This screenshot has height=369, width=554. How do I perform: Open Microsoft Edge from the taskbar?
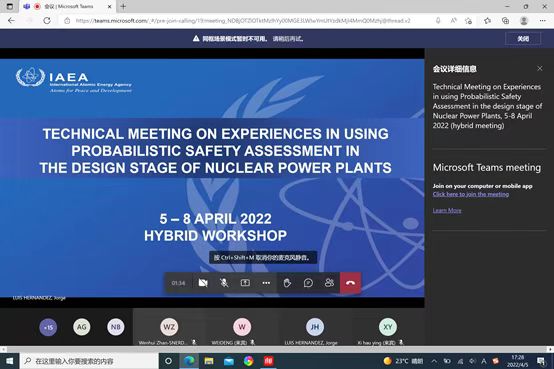(189, 361)
